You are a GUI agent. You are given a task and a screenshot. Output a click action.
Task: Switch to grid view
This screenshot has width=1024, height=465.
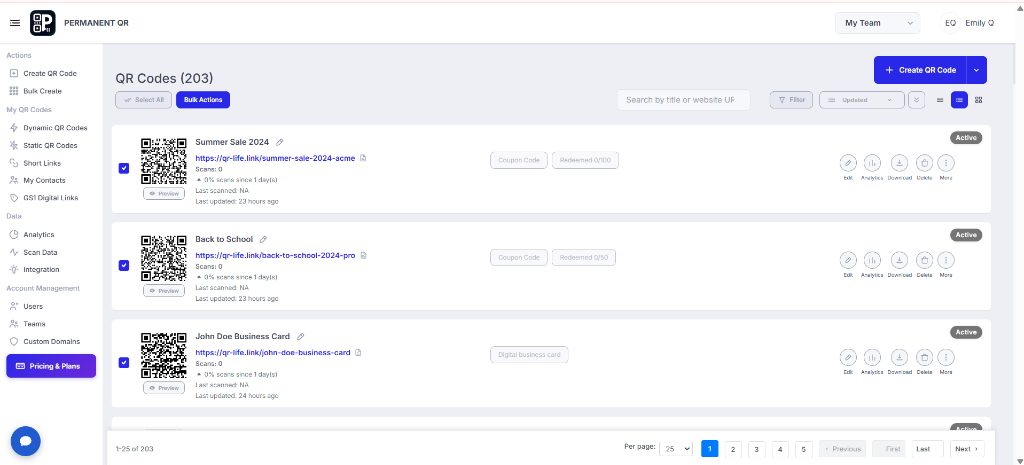click(x=978, y=100)
